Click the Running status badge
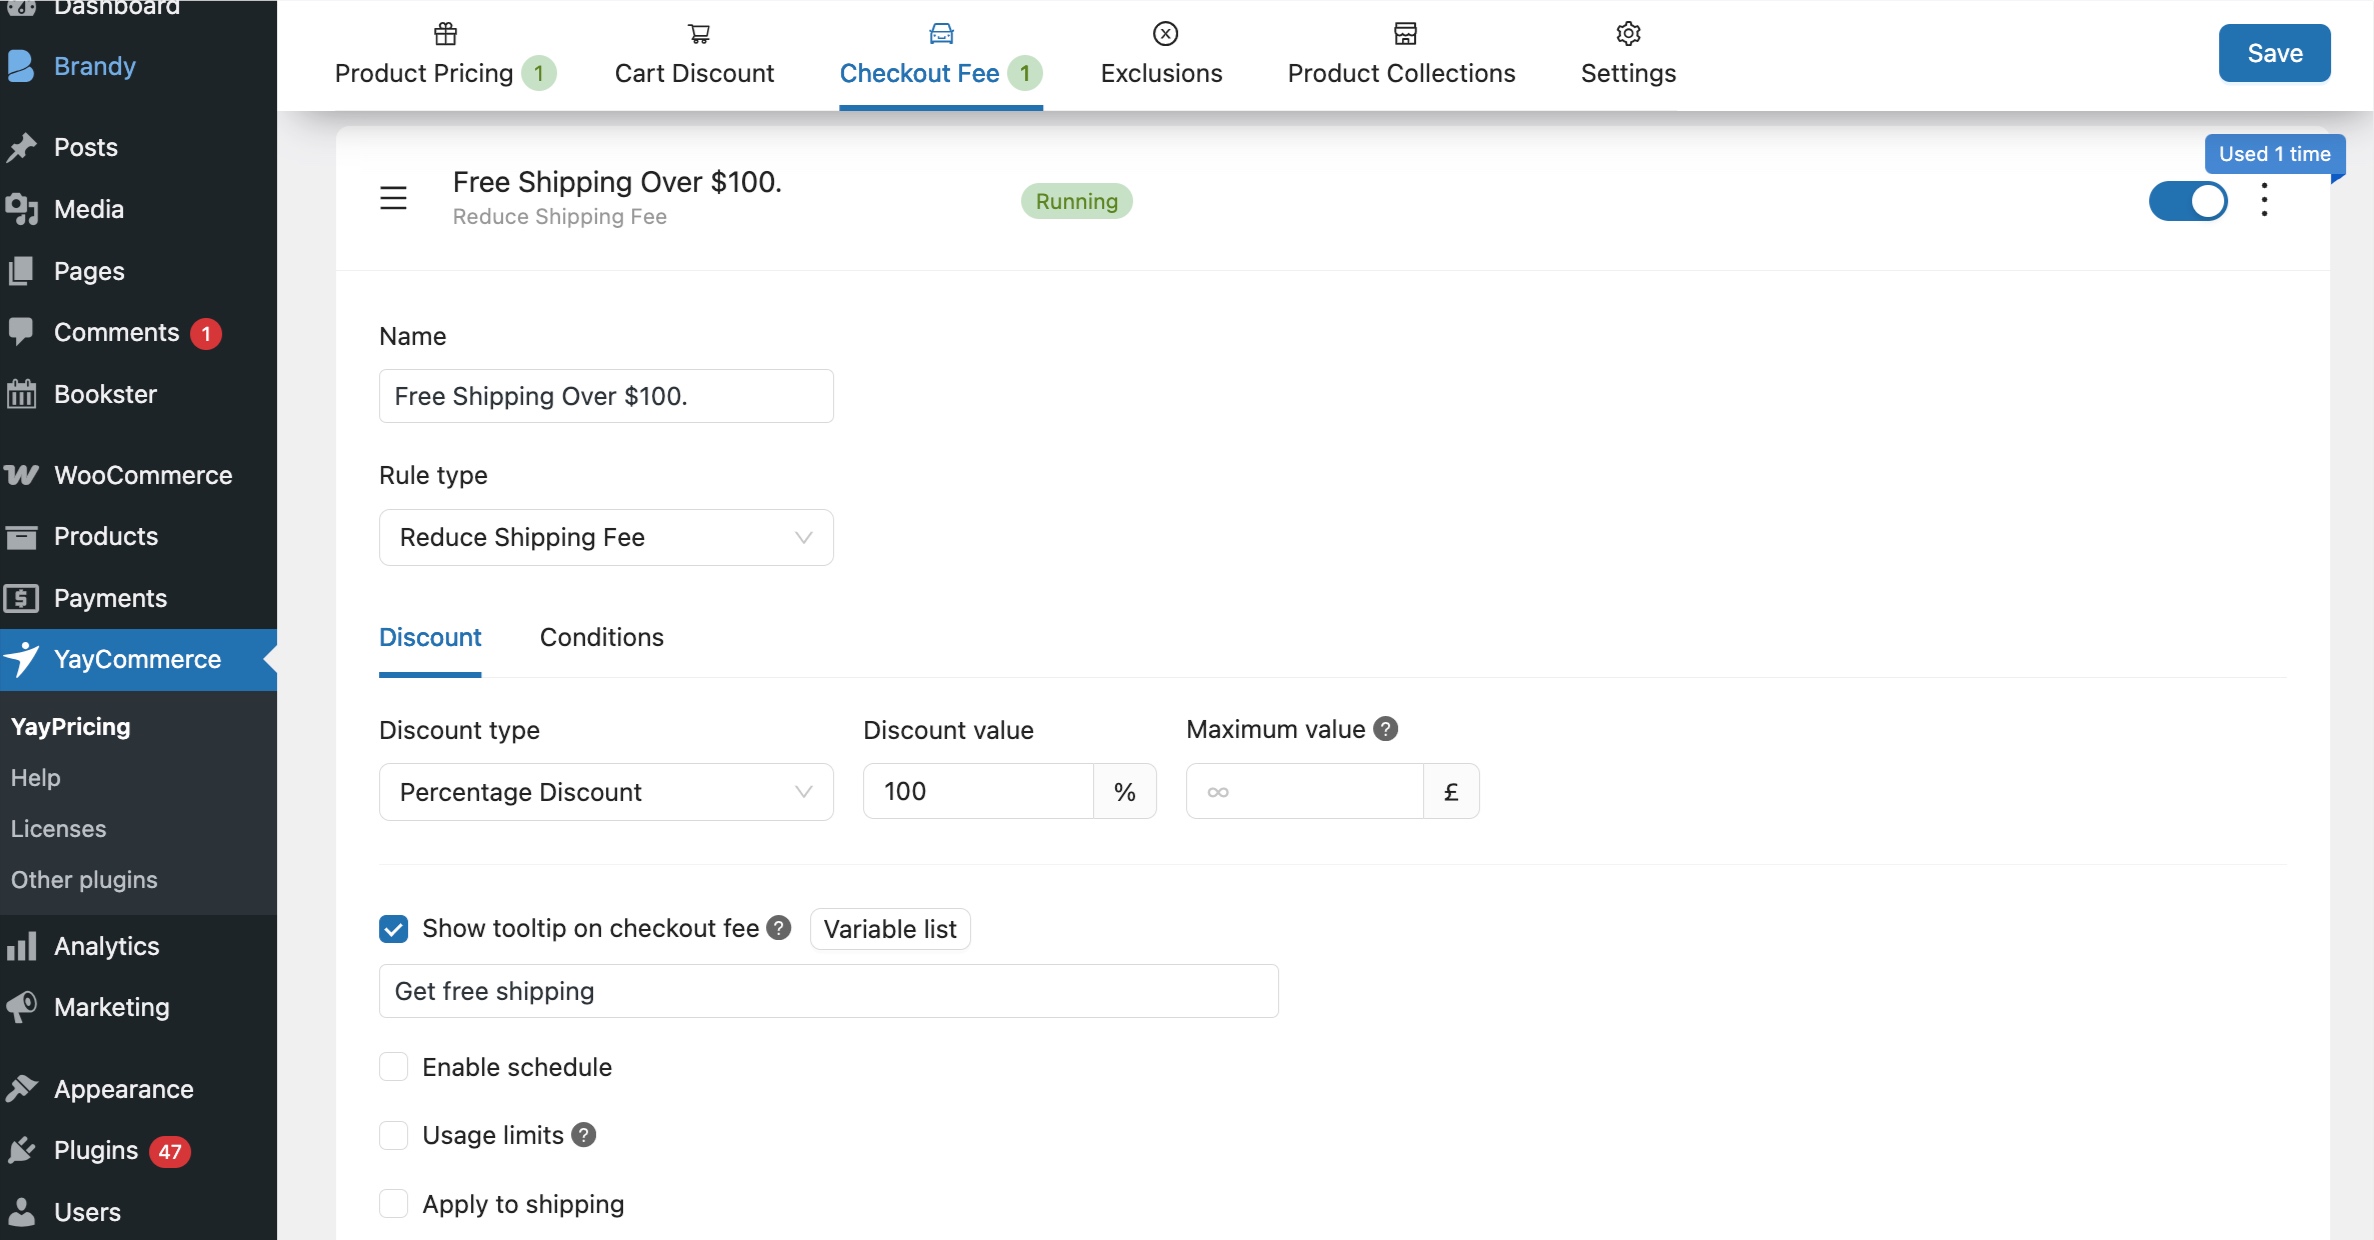Viewport: 2374px width, 1240px height. click(x=1076, y=201)
